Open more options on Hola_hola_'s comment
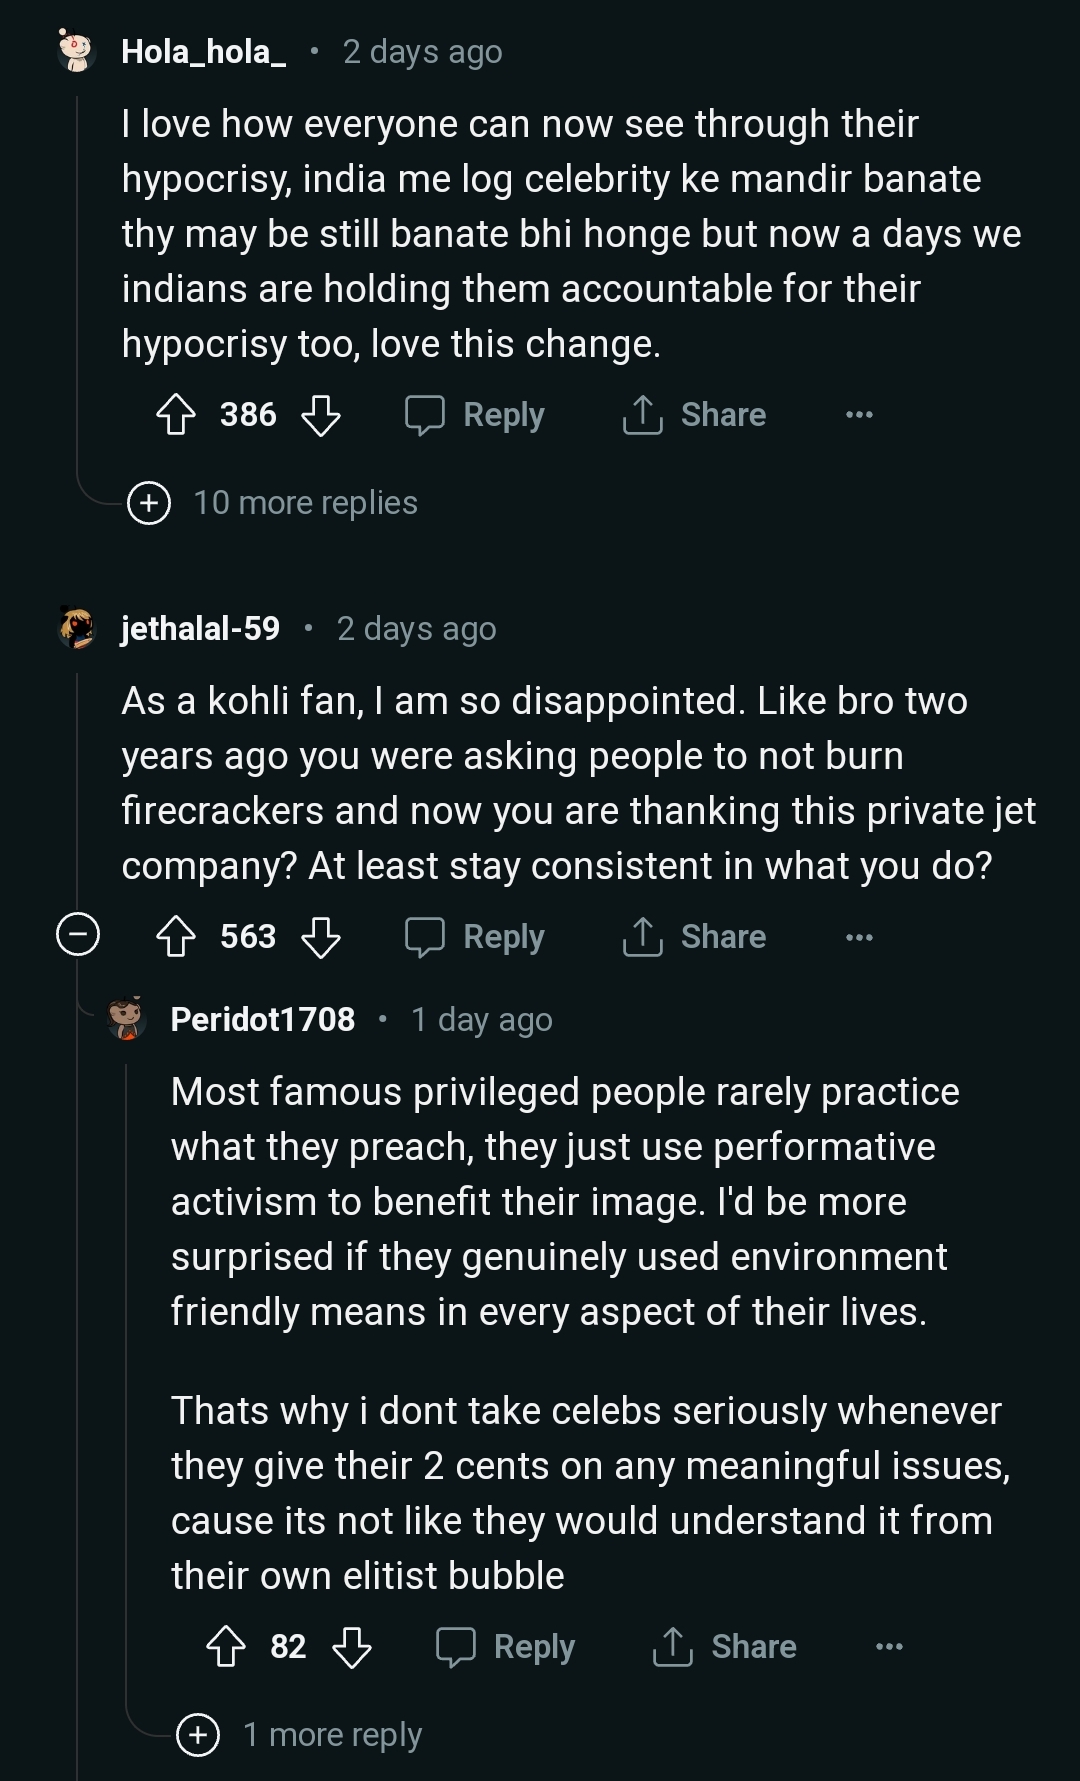 click(859, 415)
